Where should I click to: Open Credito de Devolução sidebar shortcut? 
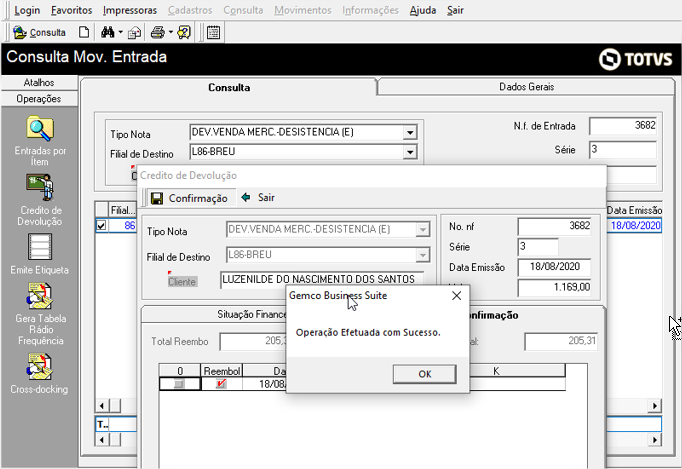point(40,200)
